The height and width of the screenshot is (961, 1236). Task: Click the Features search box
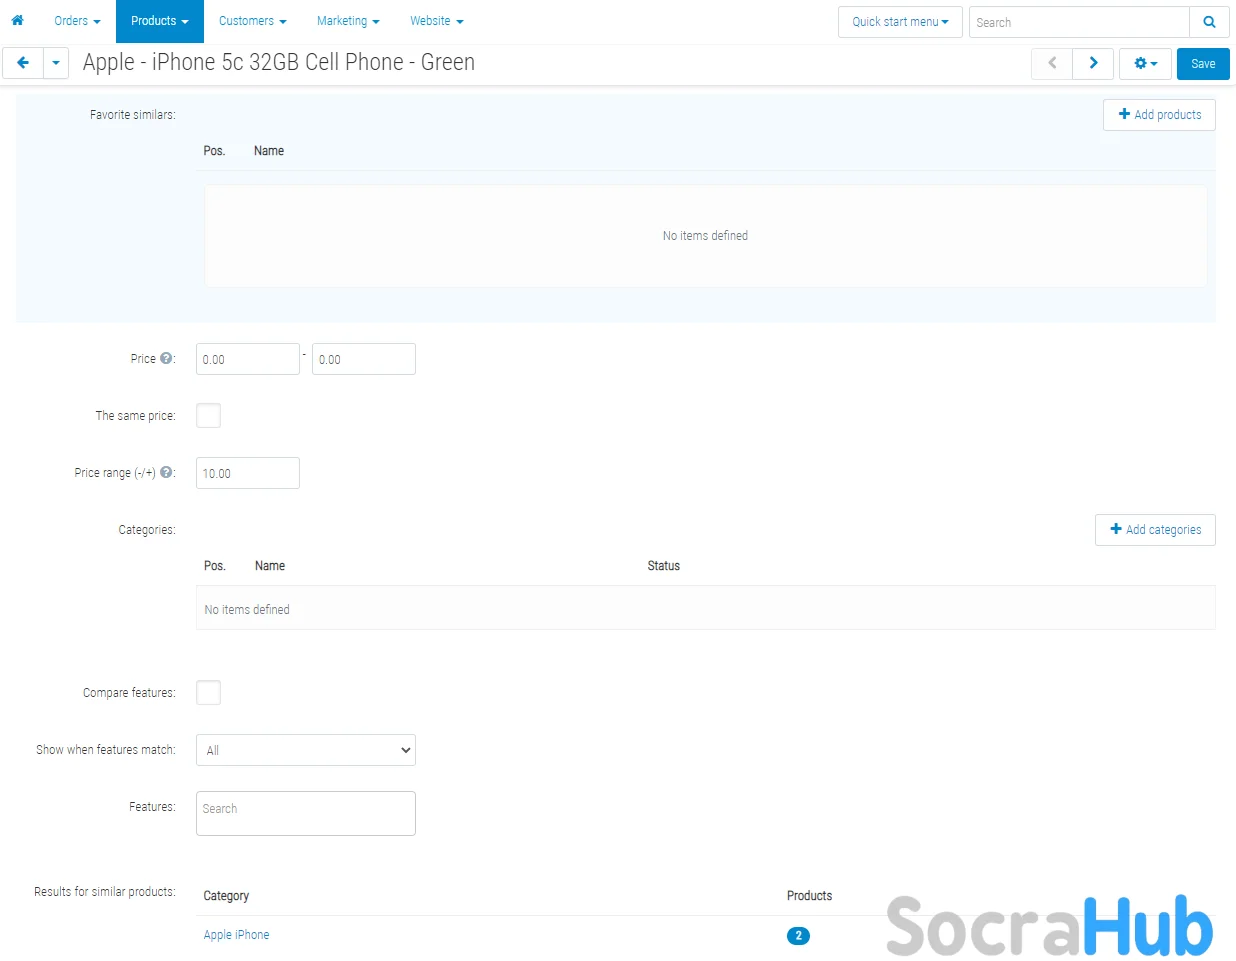coord(306,813)
